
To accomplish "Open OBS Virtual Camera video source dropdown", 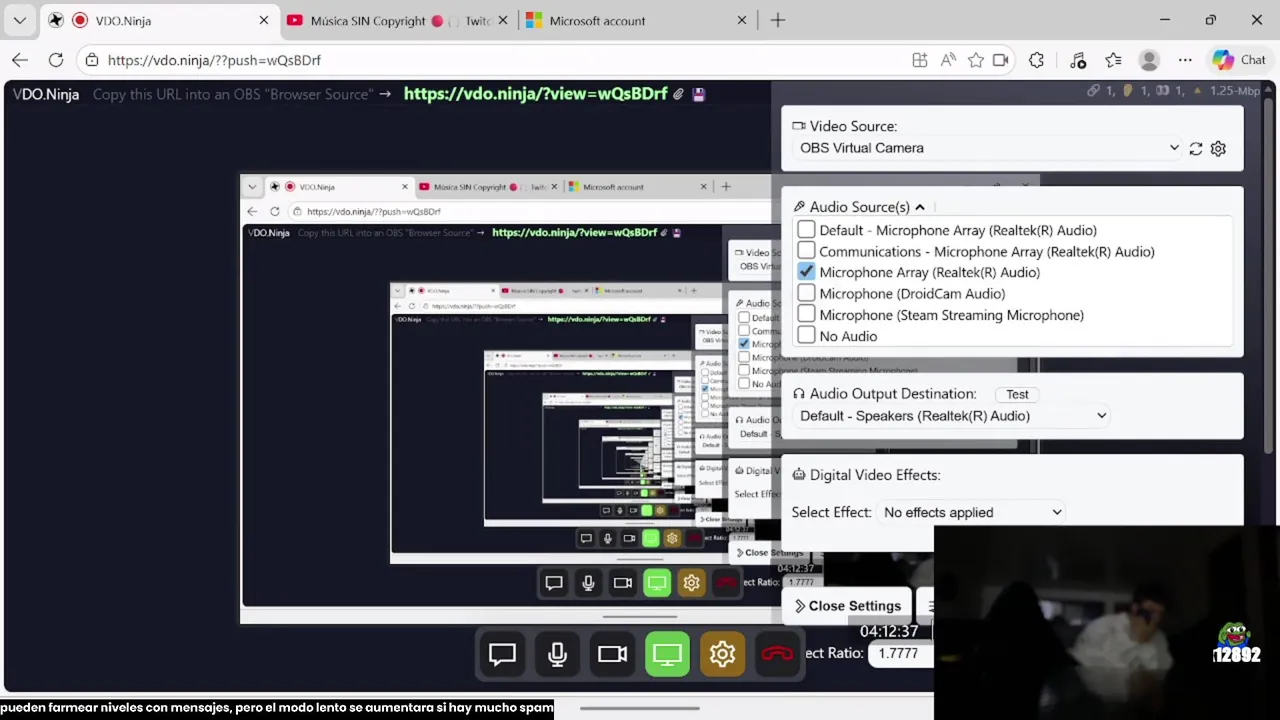I will point(989,148).
